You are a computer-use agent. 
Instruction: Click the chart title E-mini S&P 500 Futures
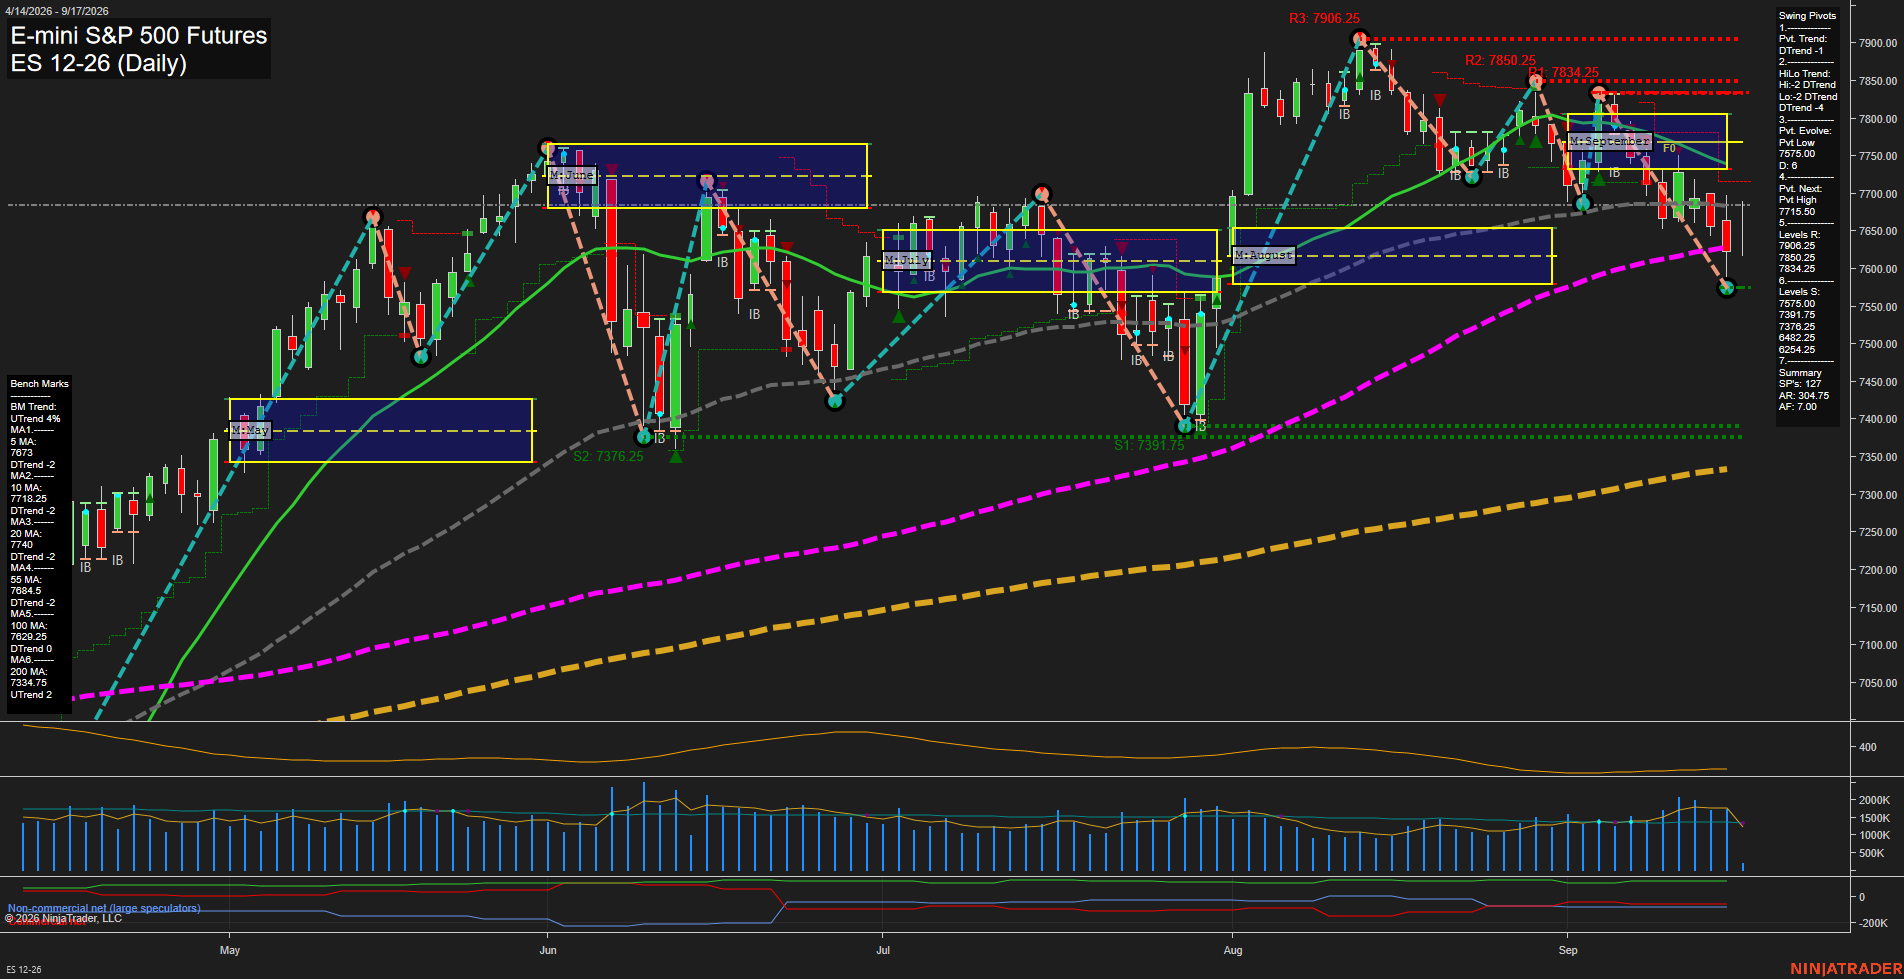tap(139, 35)
